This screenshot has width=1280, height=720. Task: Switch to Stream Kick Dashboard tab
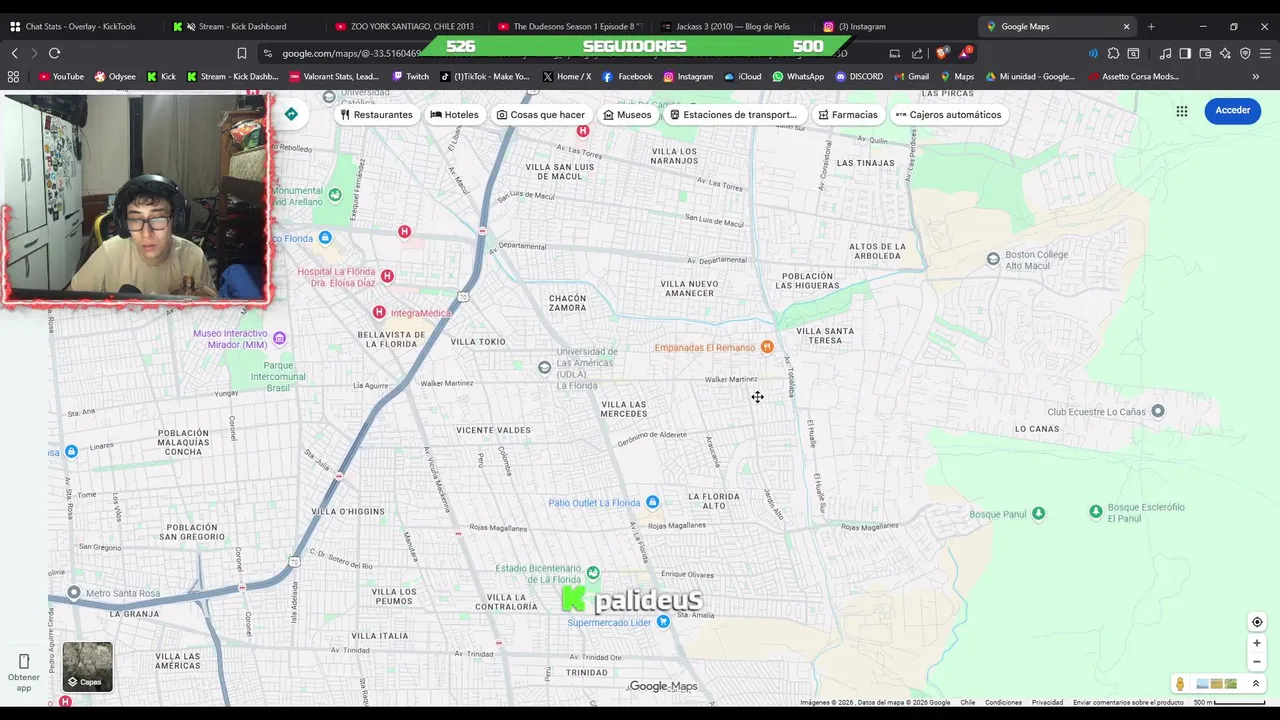coord(241,26)
